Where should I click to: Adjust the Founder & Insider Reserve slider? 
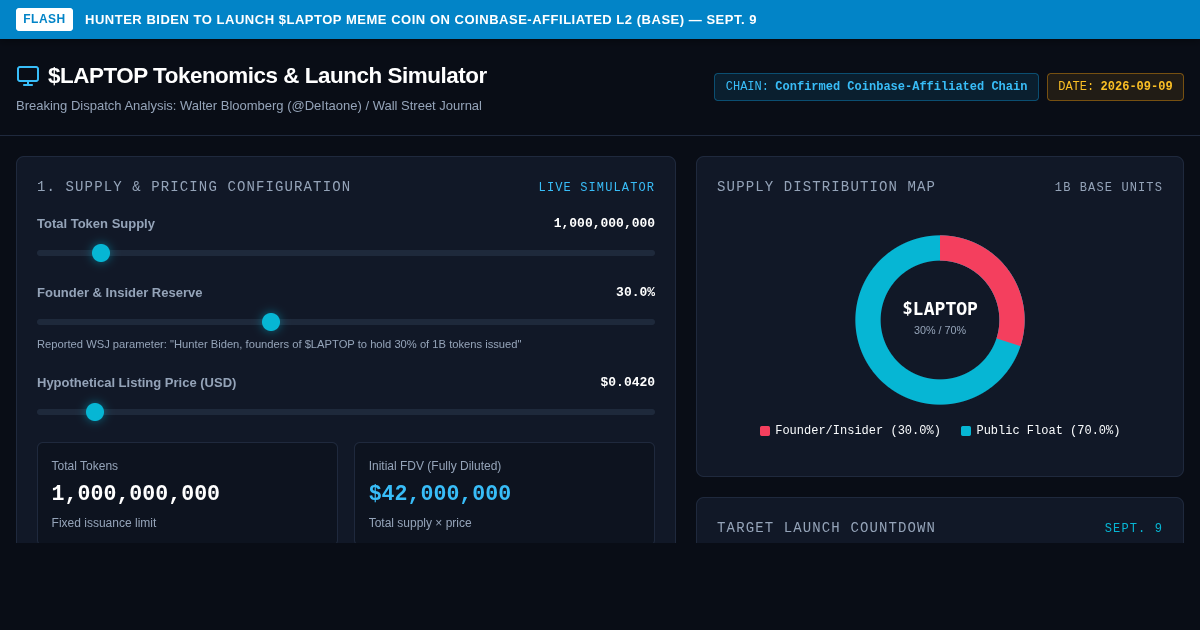[x=346, y=322]
